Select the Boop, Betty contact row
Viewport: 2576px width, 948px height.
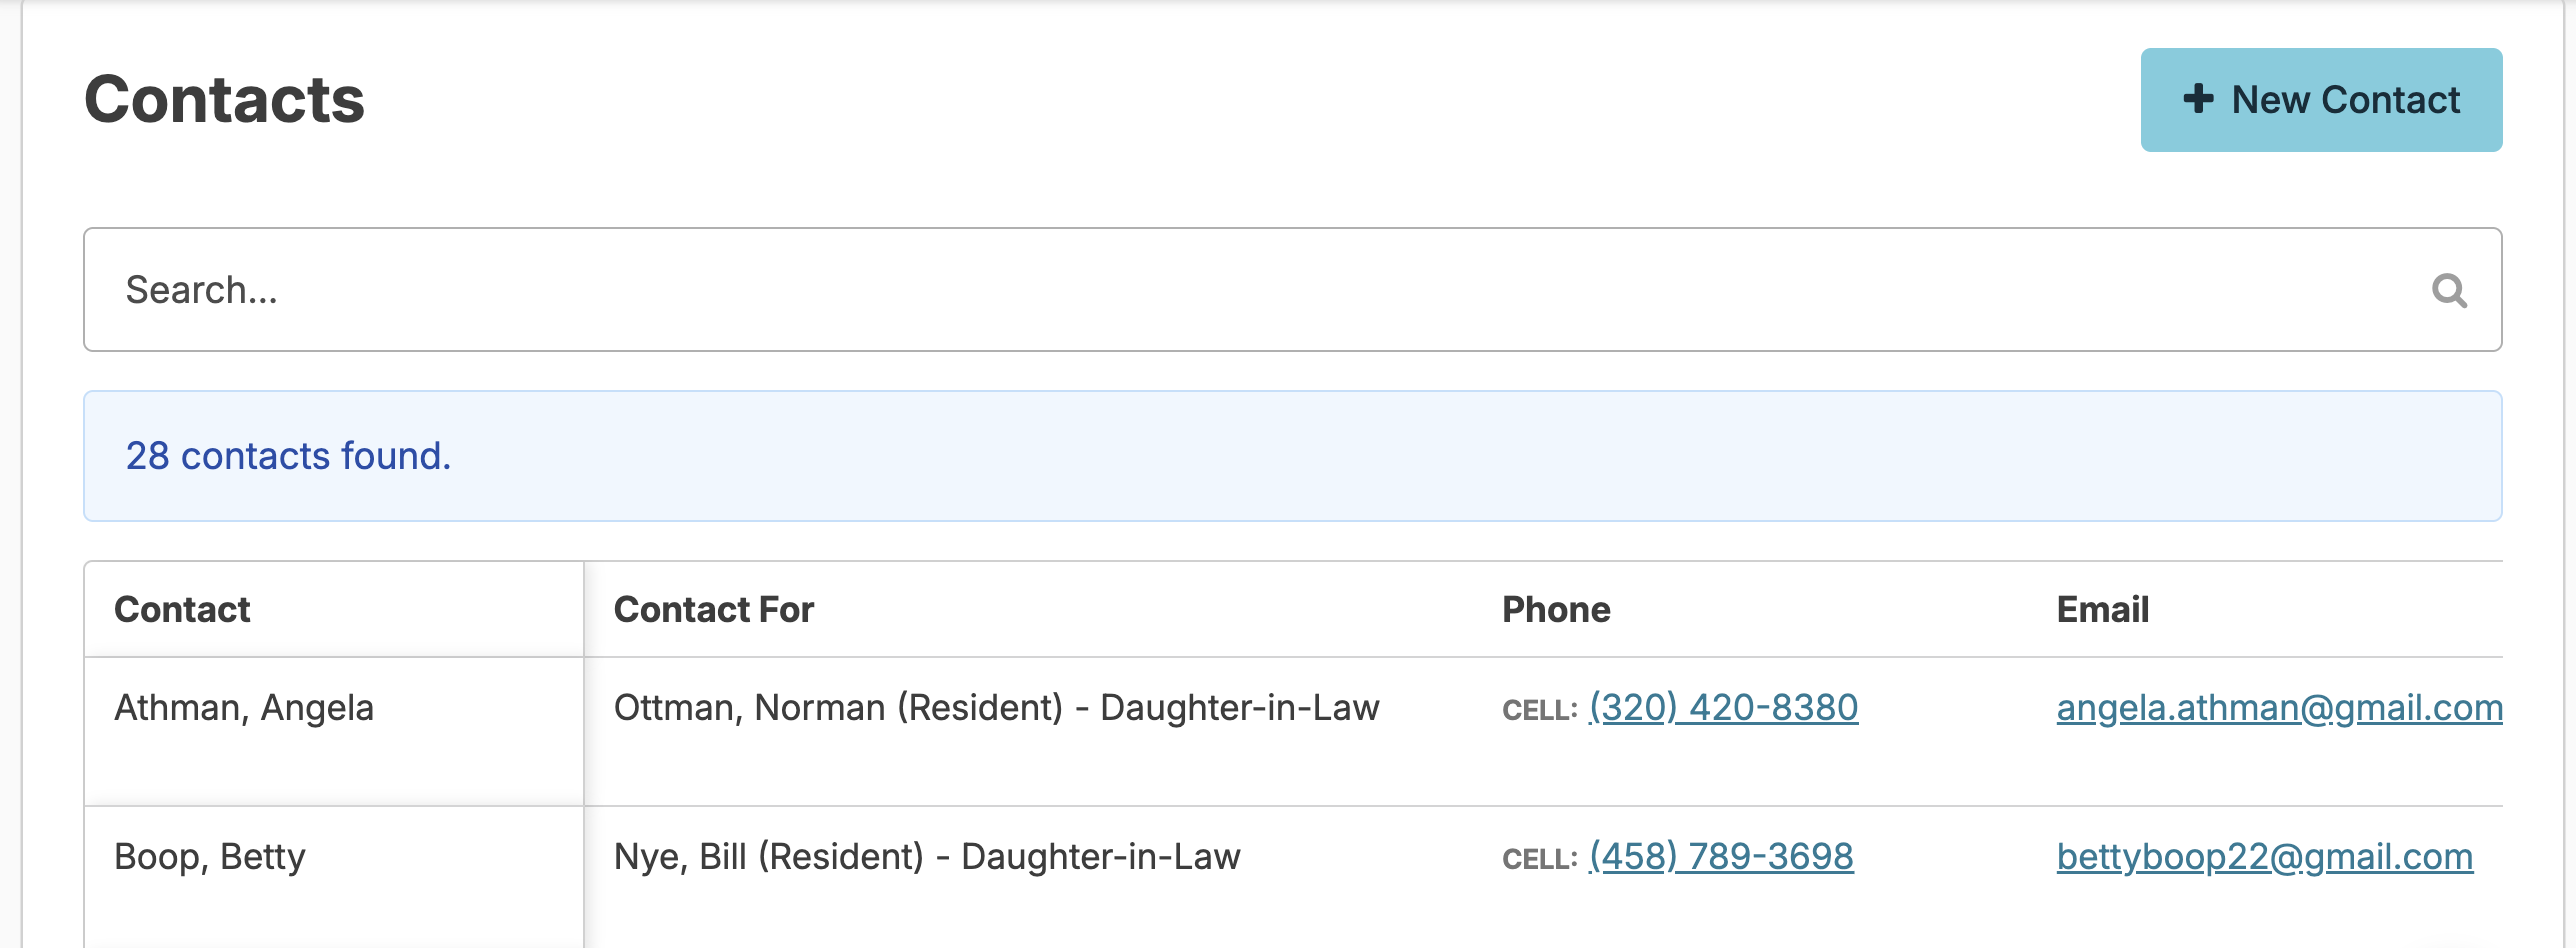click(x=210, y=857)
